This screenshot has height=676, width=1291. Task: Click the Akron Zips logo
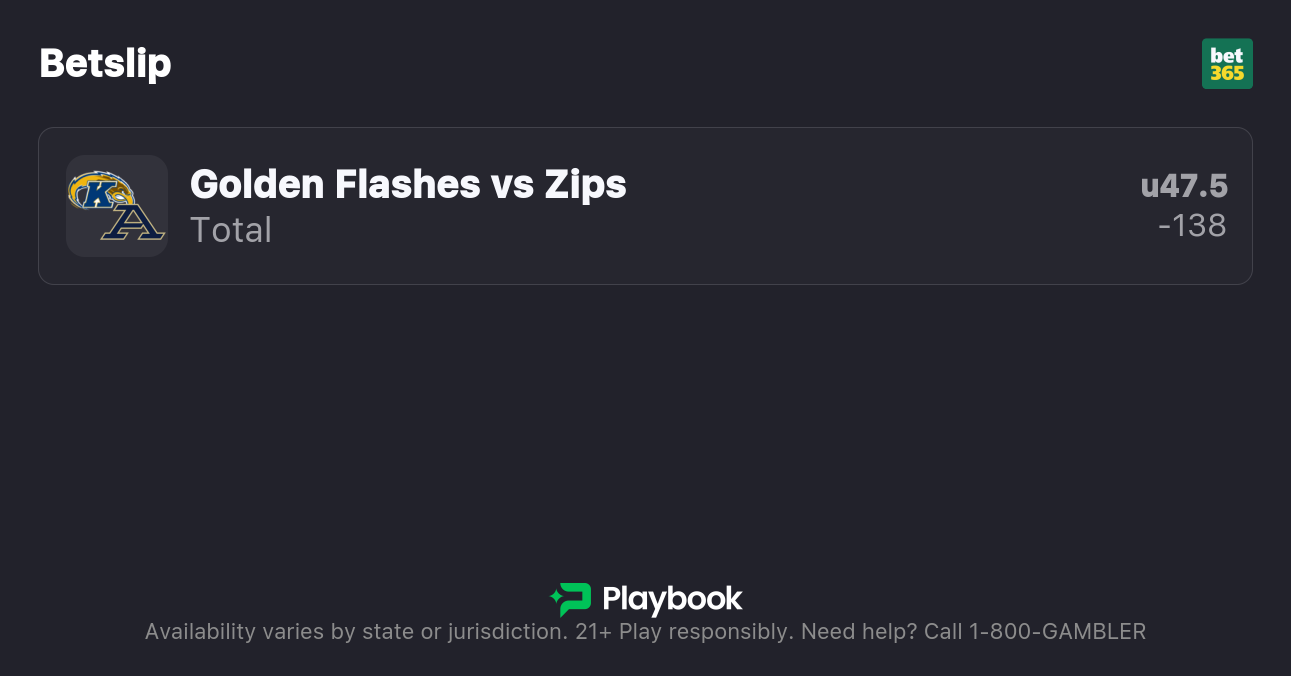click(x=134, y=225)
